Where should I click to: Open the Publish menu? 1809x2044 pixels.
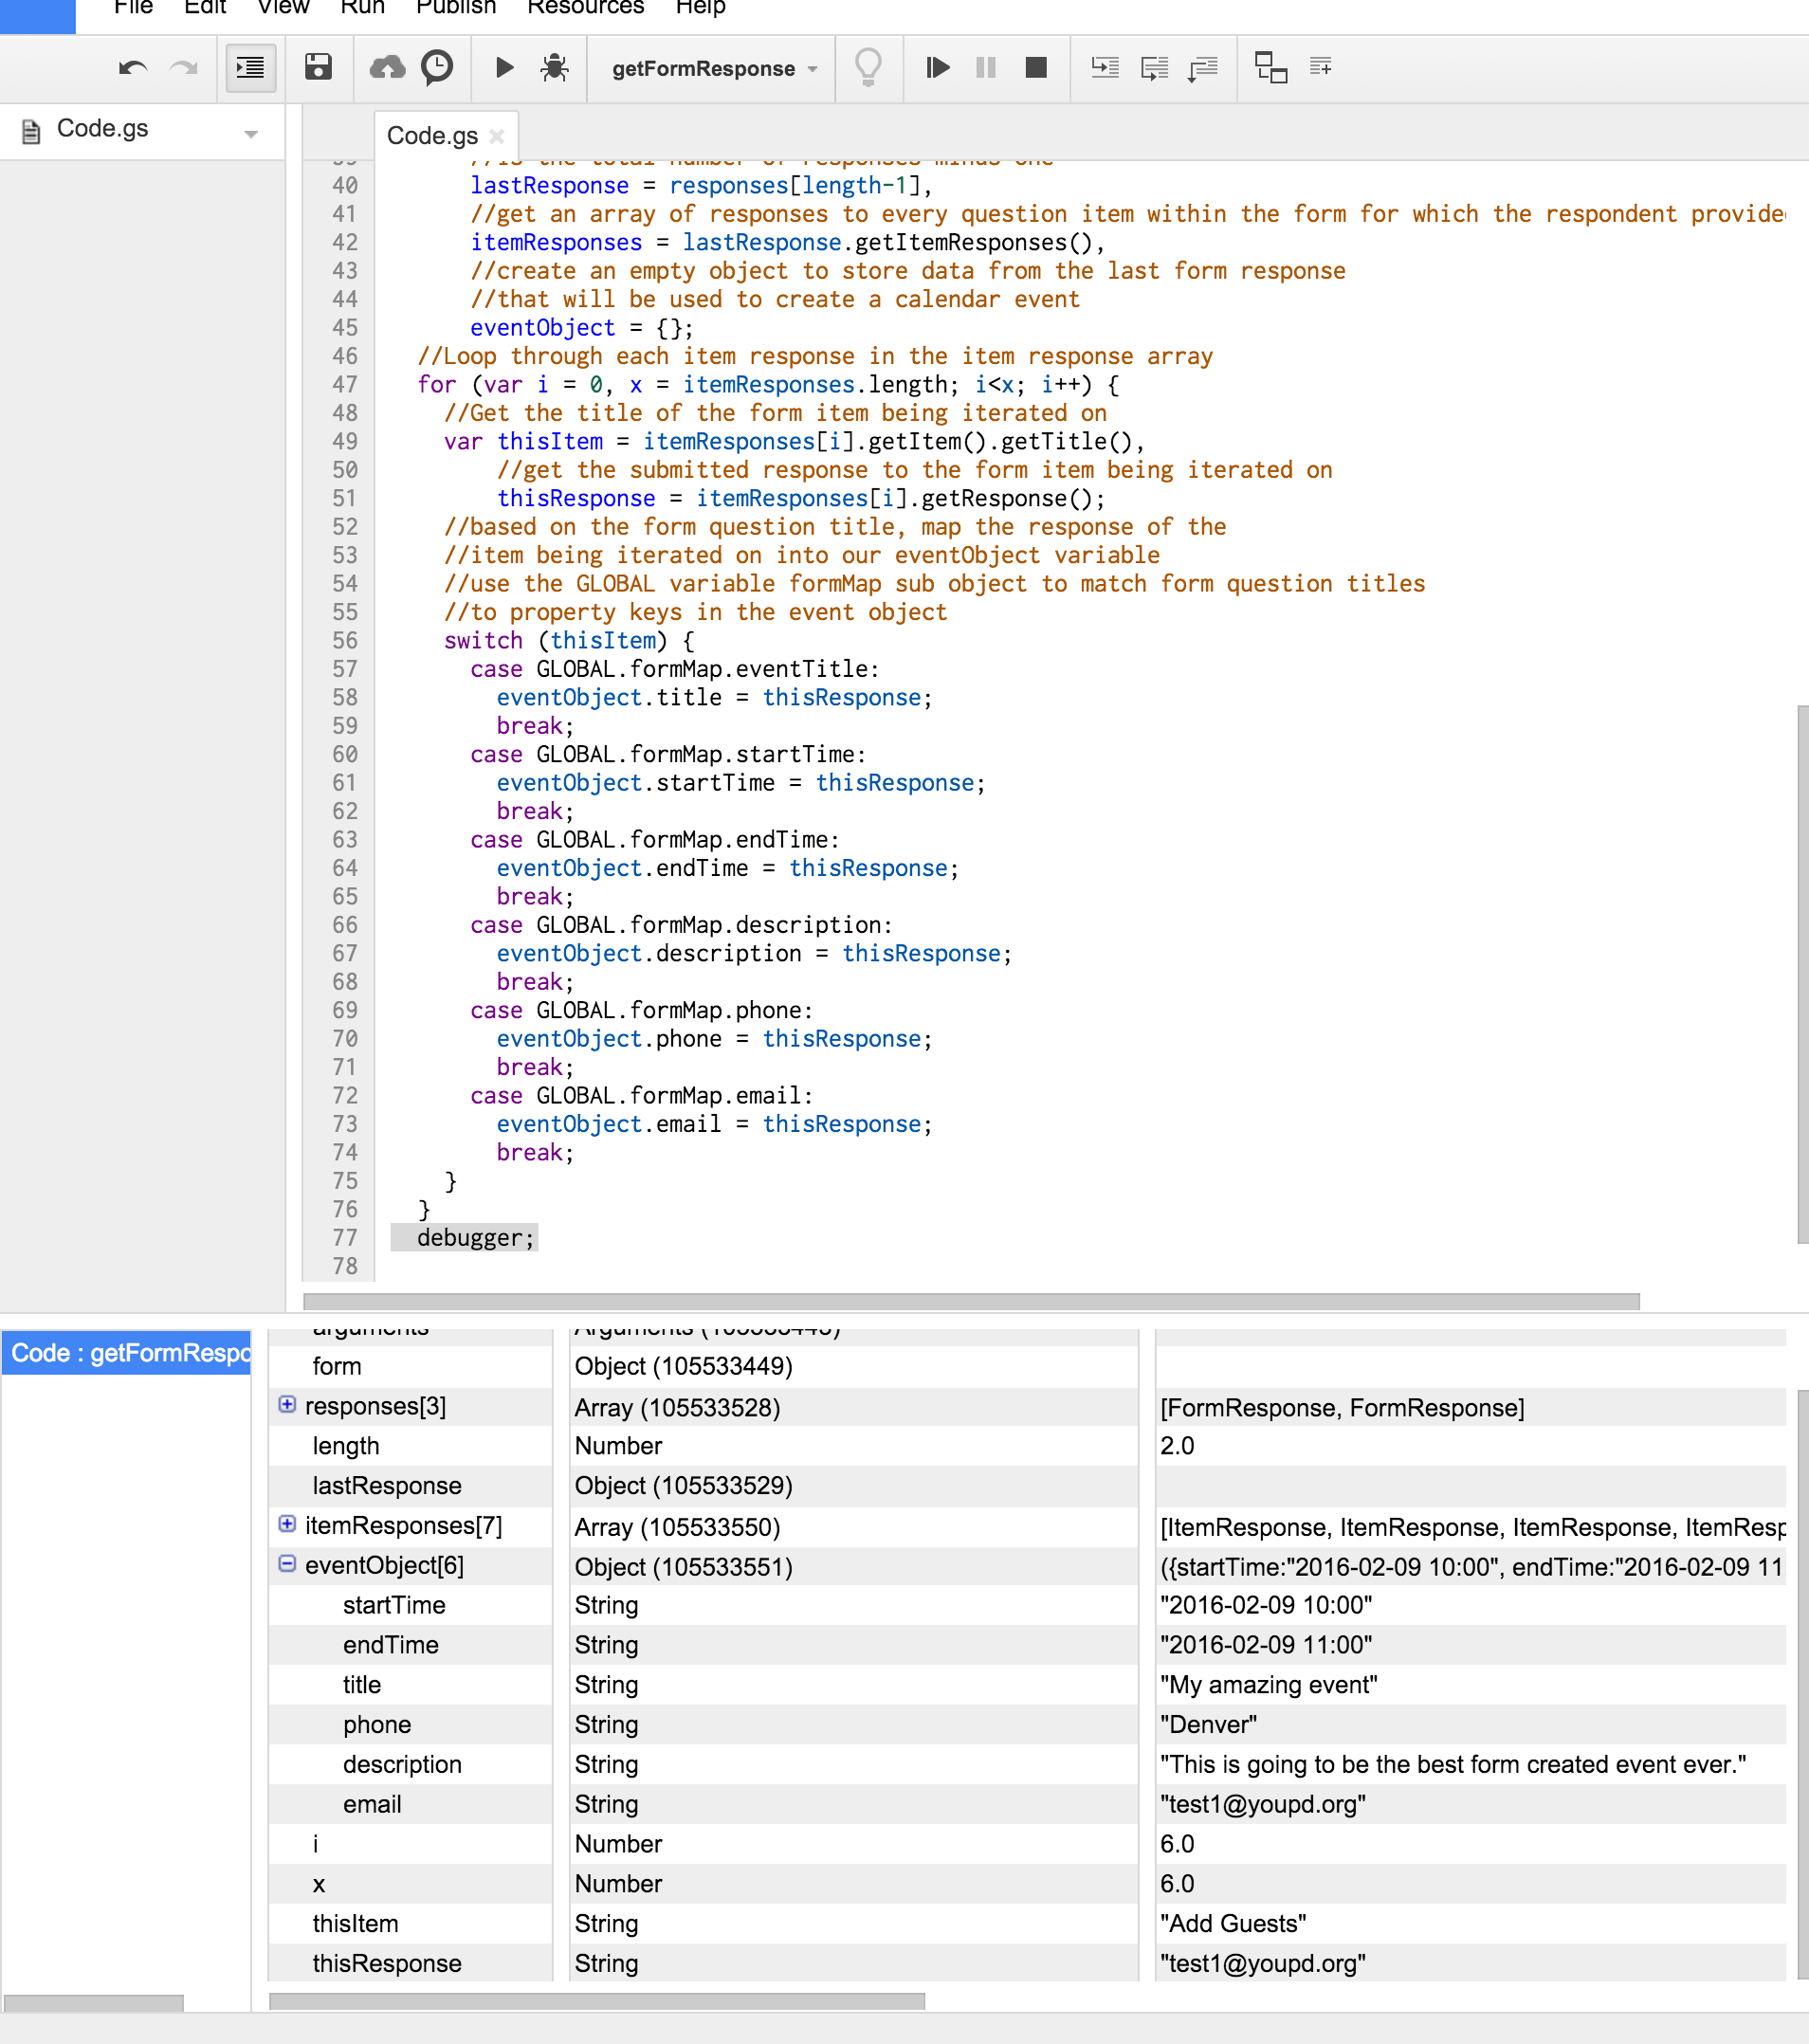456,7
